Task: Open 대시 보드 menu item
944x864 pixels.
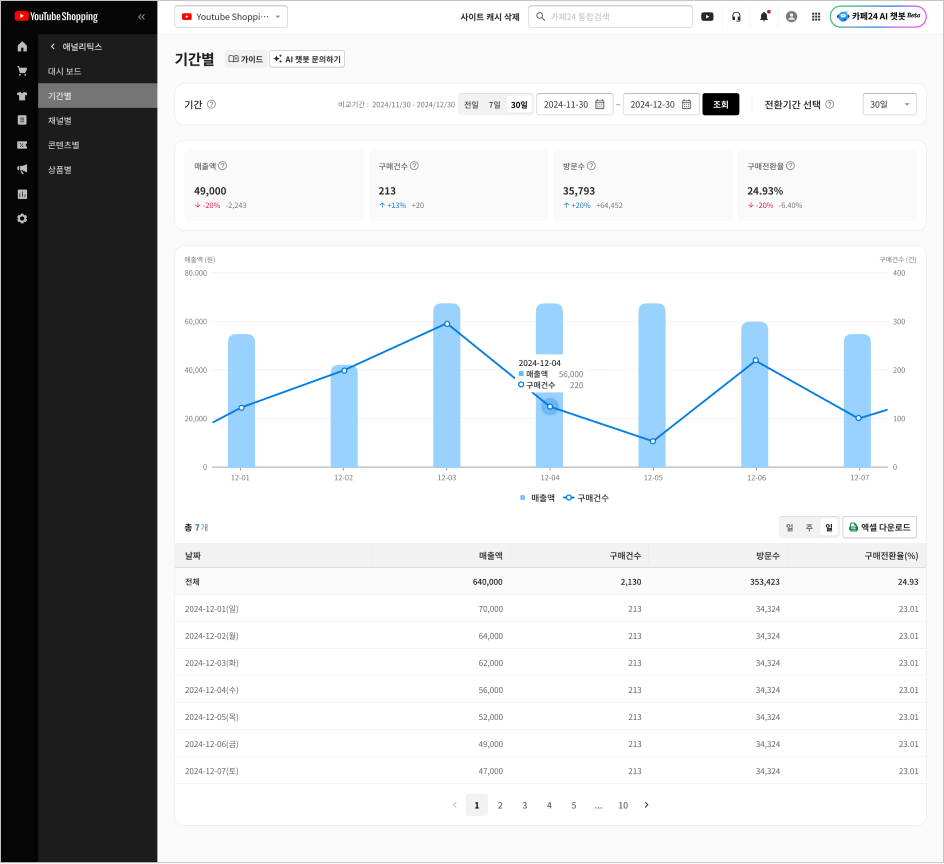Action: [x=98, y=71]
